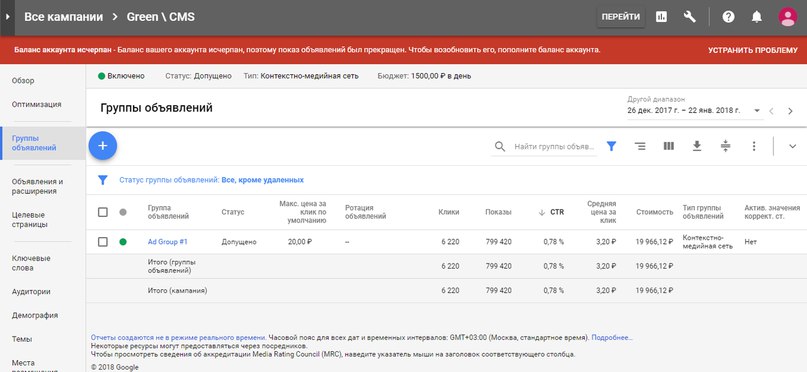This screenshot has height=372, width=807.
Task: Click the blue plus add button
Action: click(103, 146)
